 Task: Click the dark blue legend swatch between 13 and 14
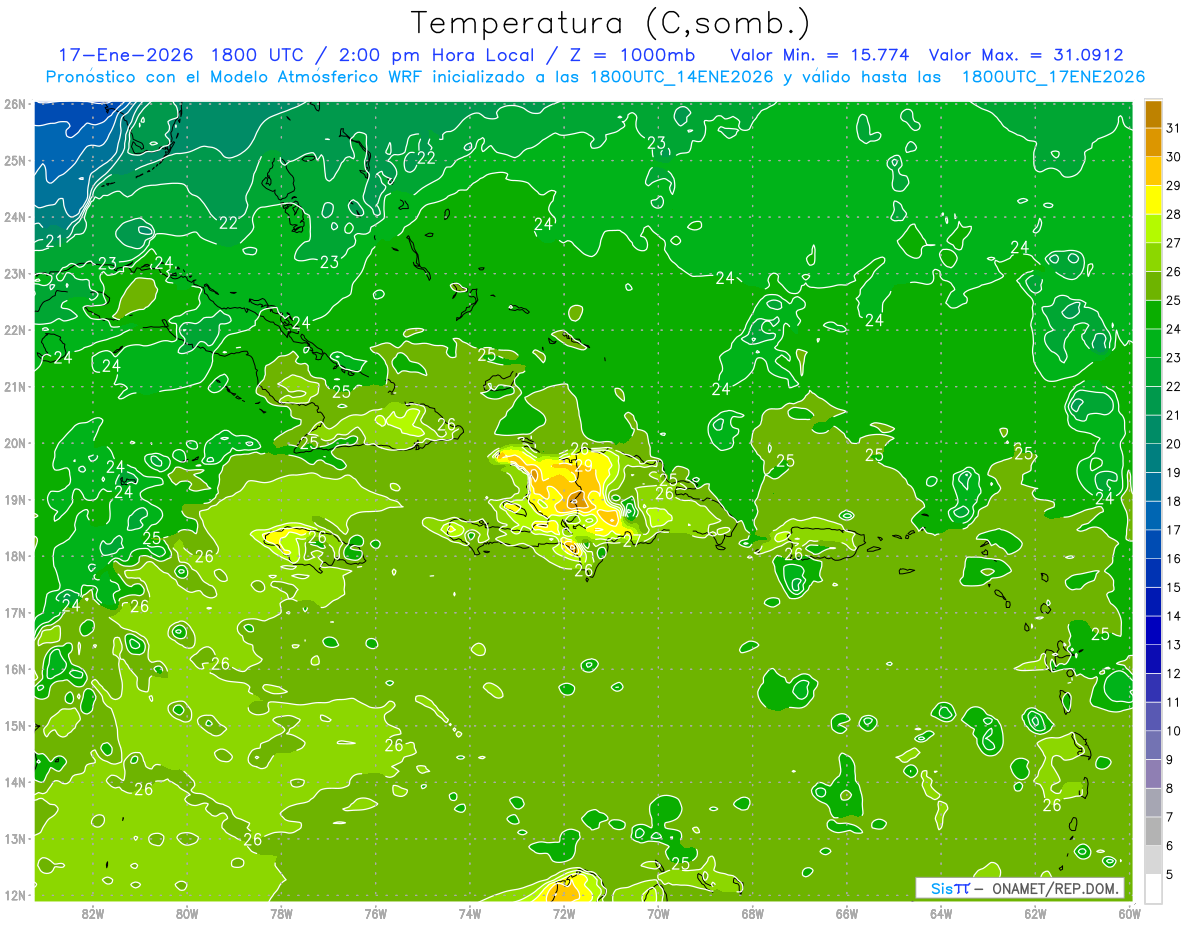(1153, 630)
